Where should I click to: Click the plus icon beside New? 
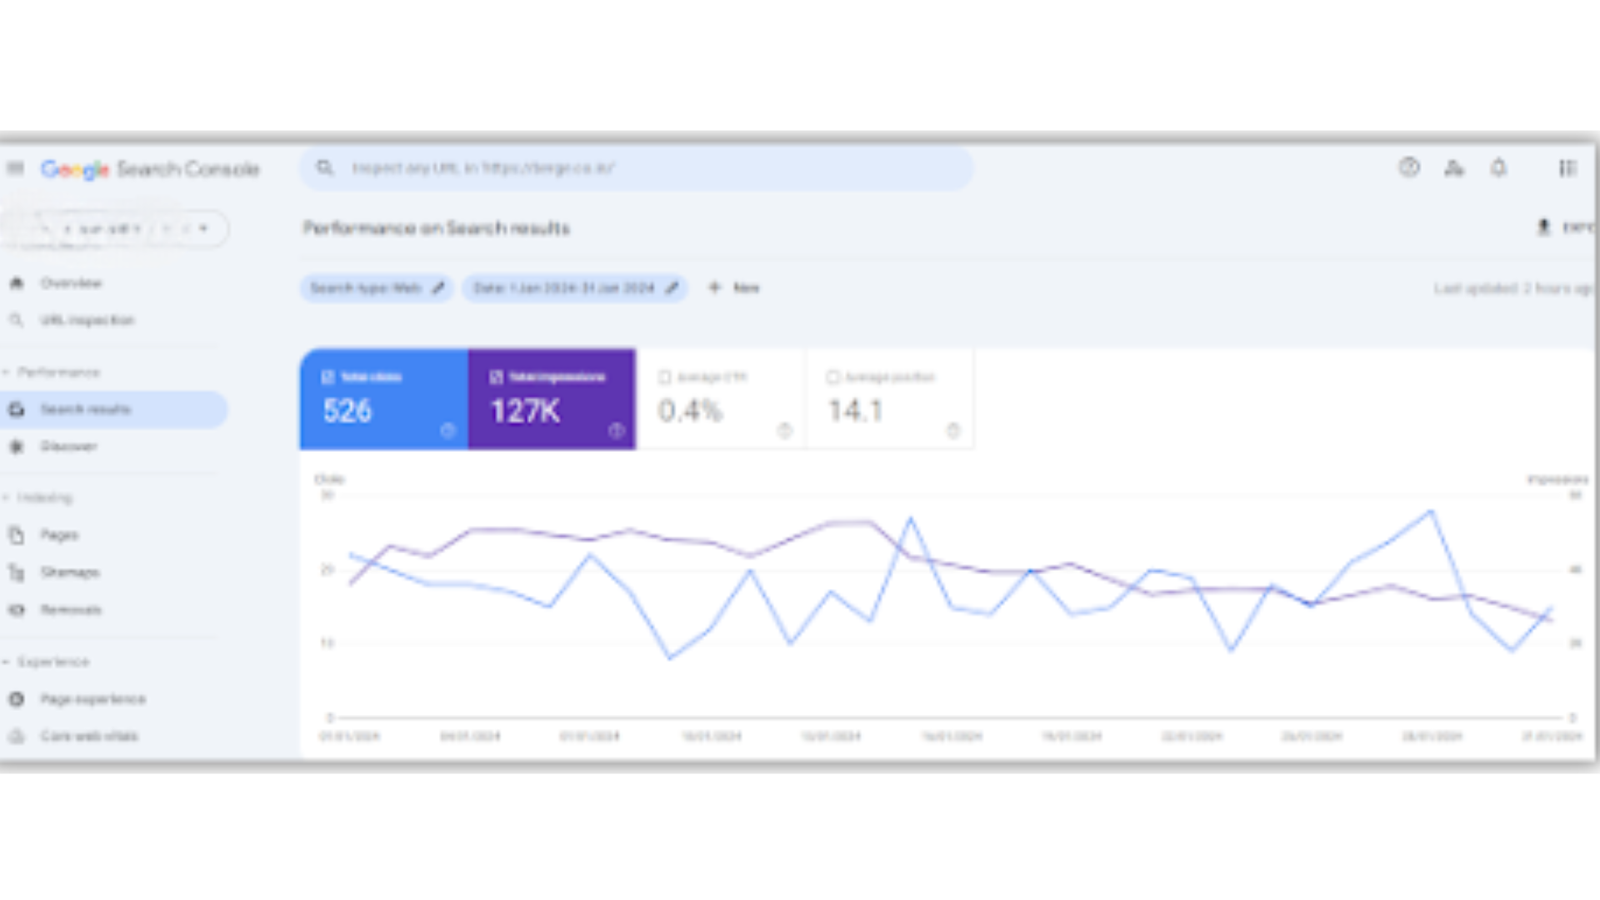714,288
